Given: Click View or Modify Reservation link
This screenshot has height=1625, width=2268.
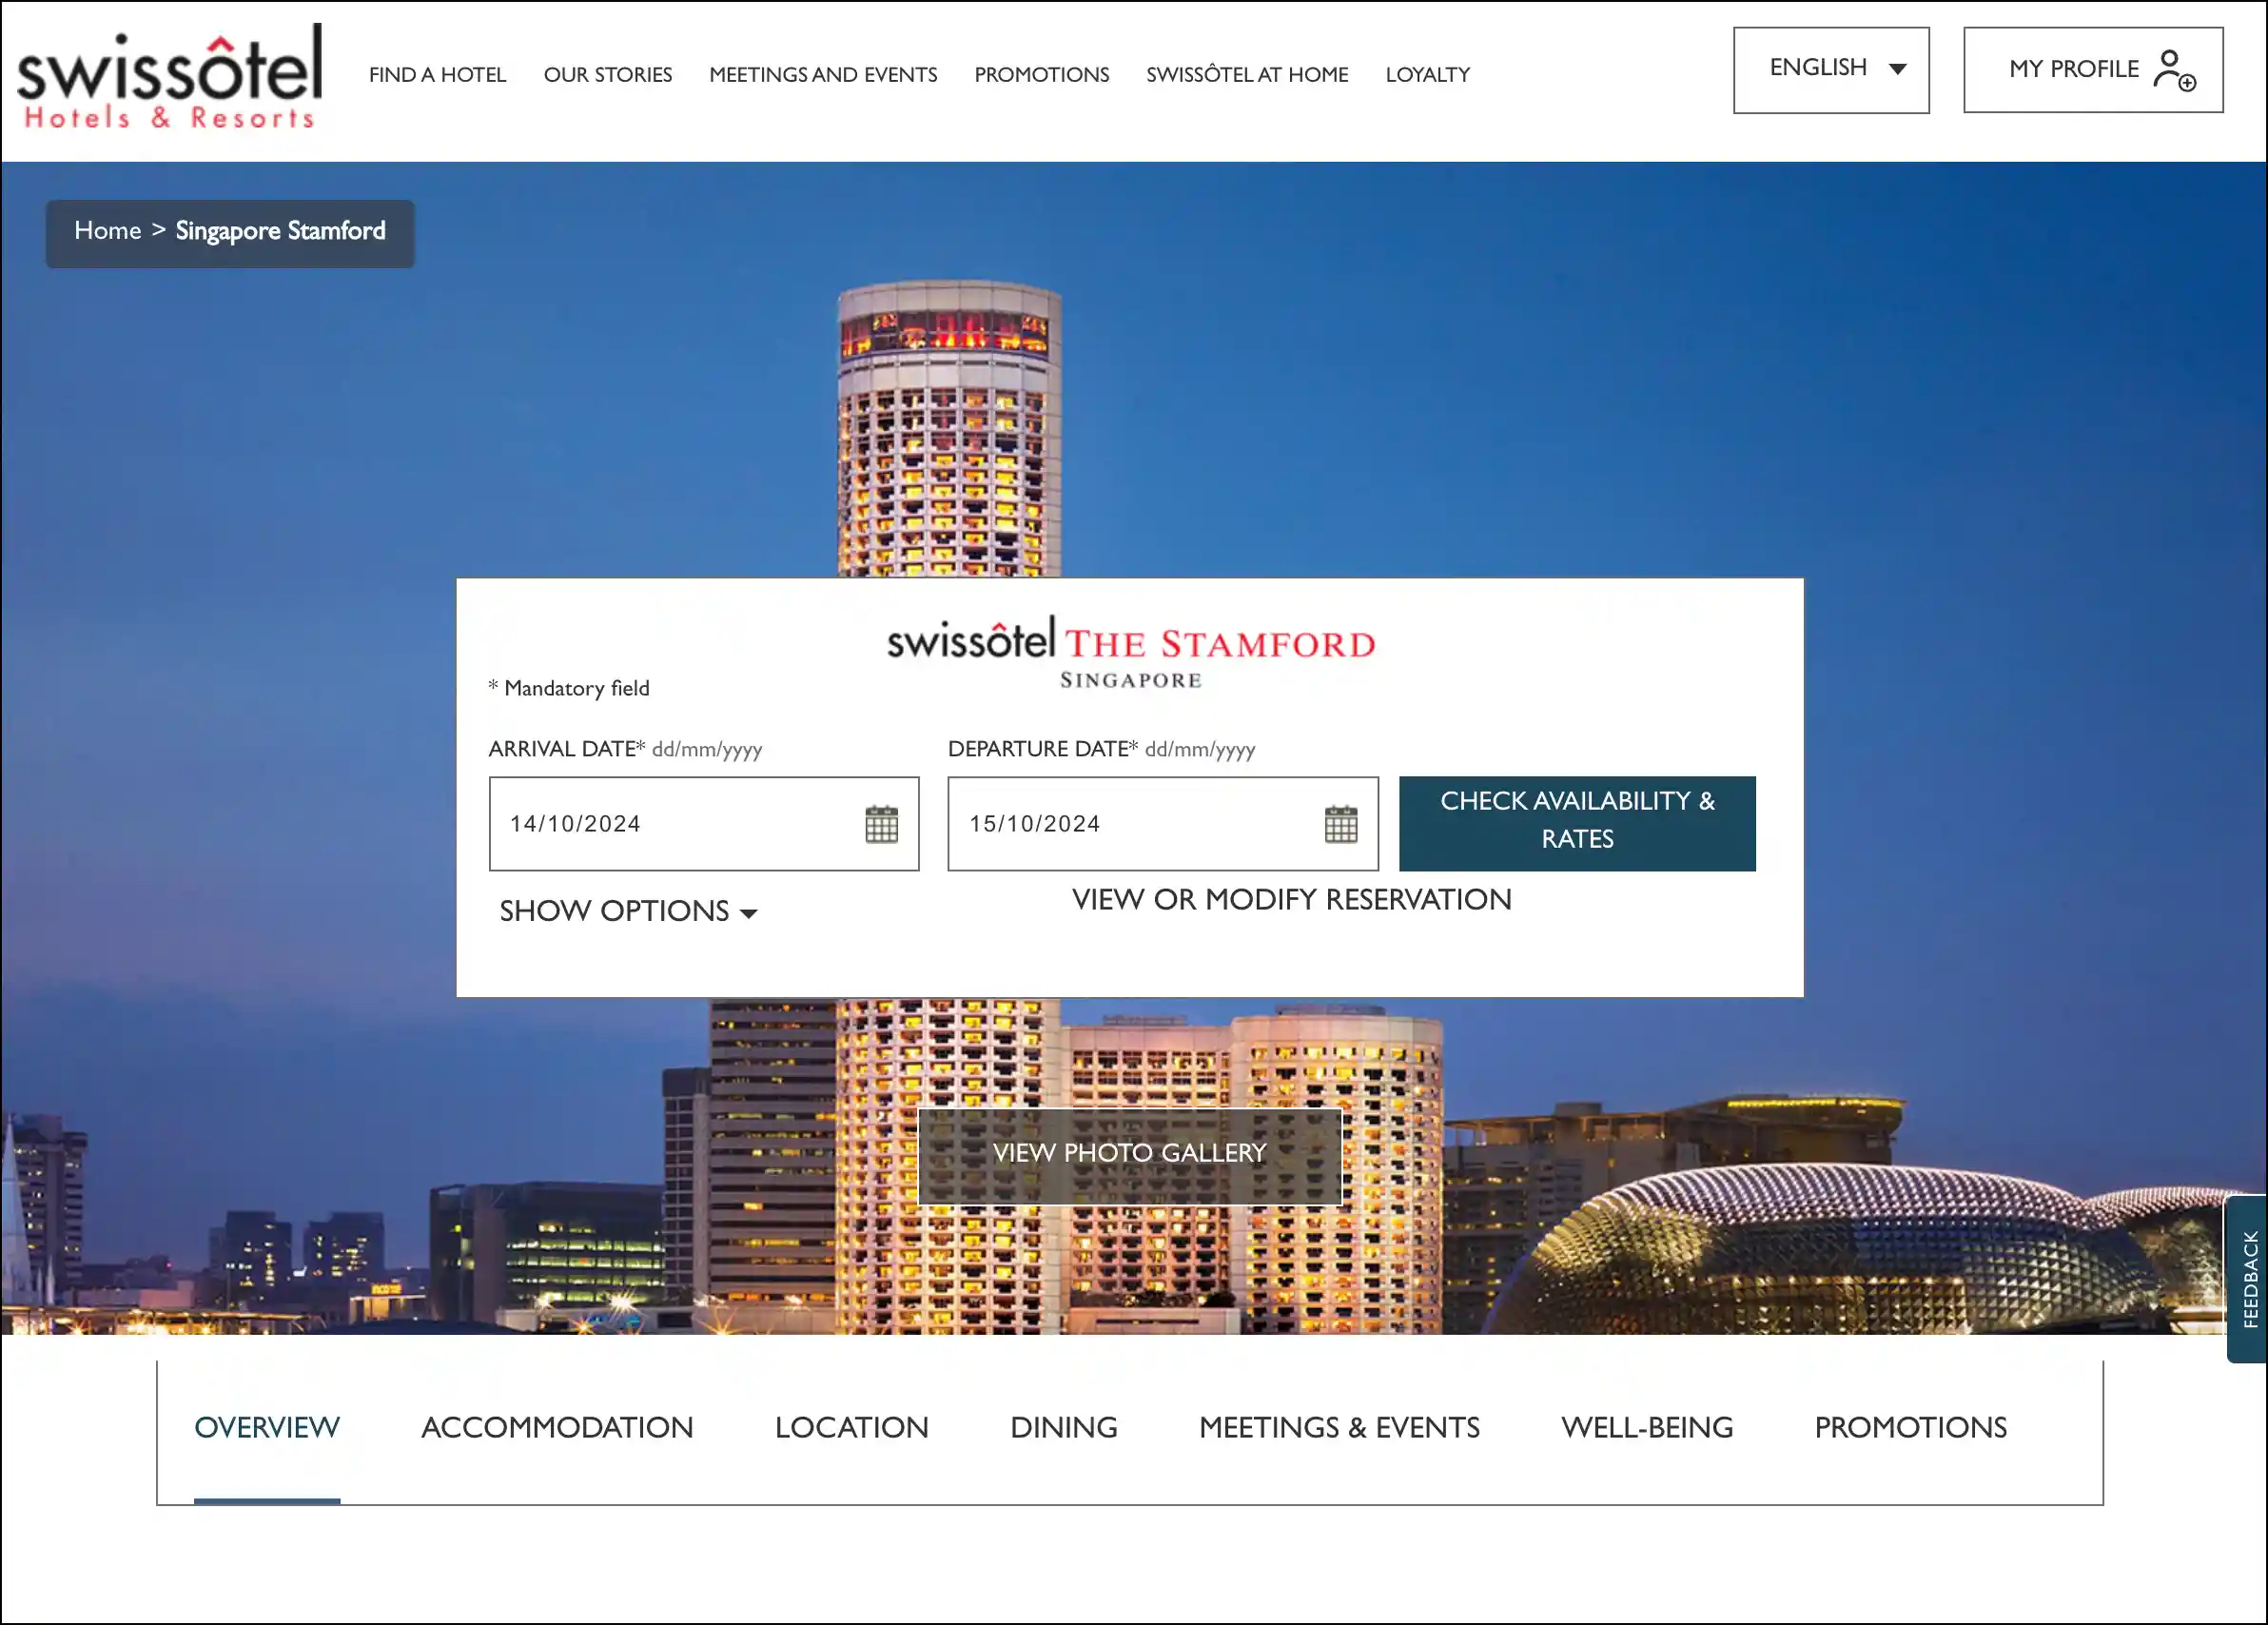Looking at the screenshot, I should pos(1292,900).
